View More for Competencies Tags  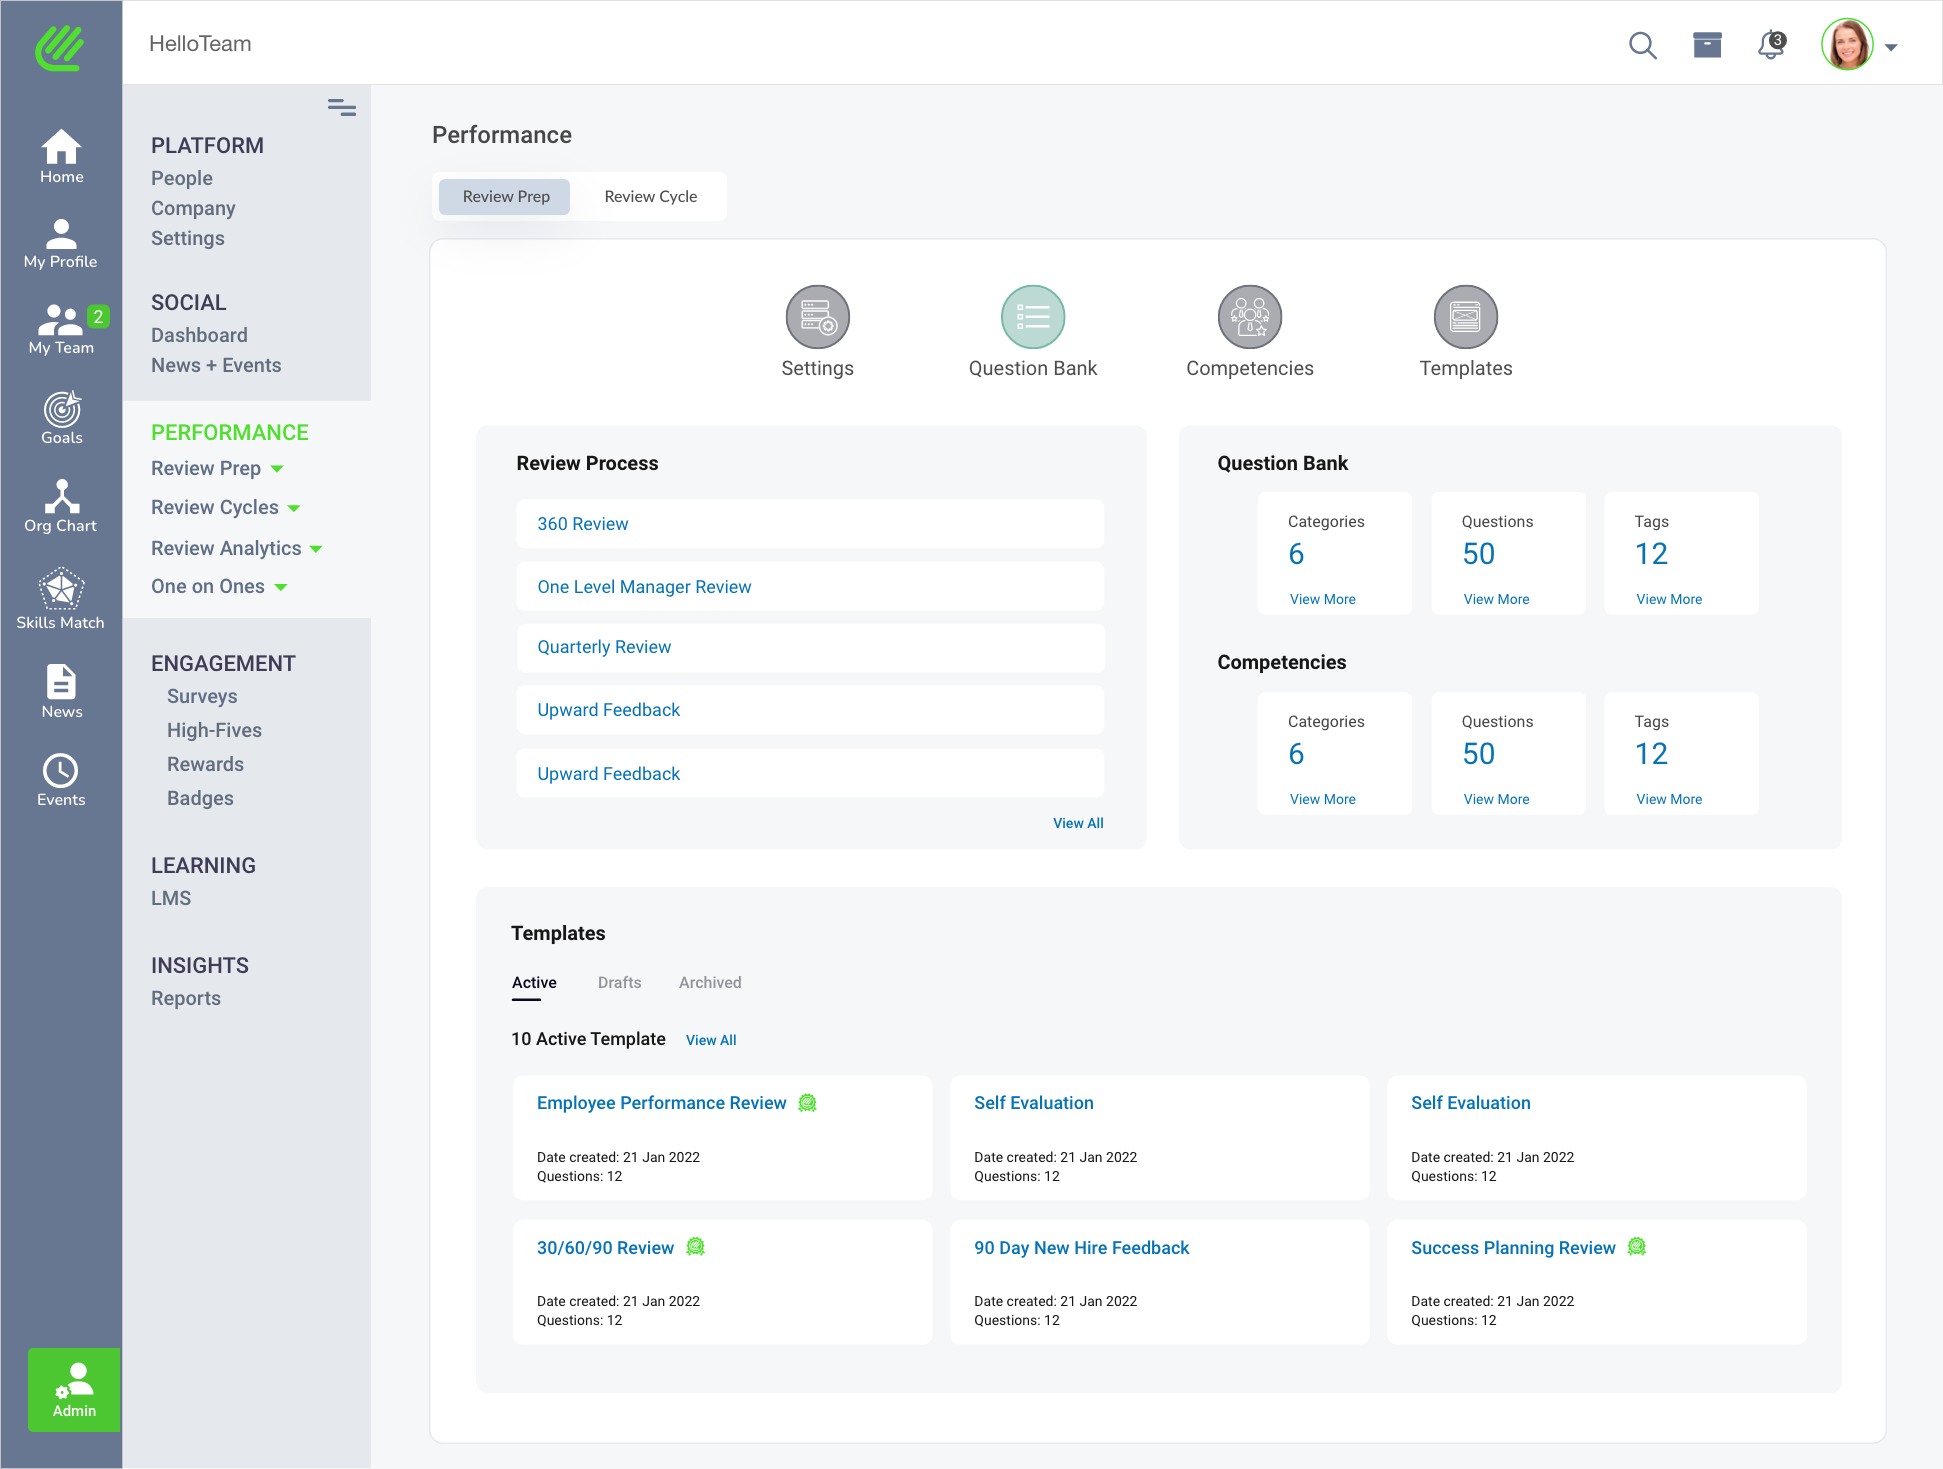point(1669,799)
